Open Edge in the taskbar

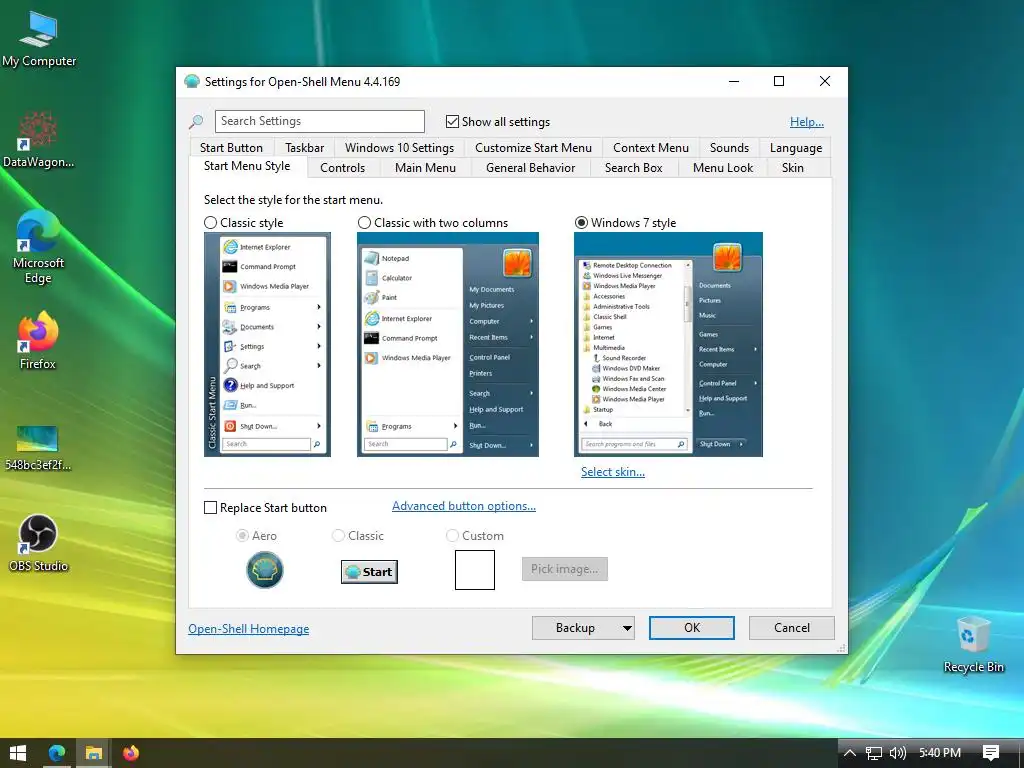[x=57, y=753]
